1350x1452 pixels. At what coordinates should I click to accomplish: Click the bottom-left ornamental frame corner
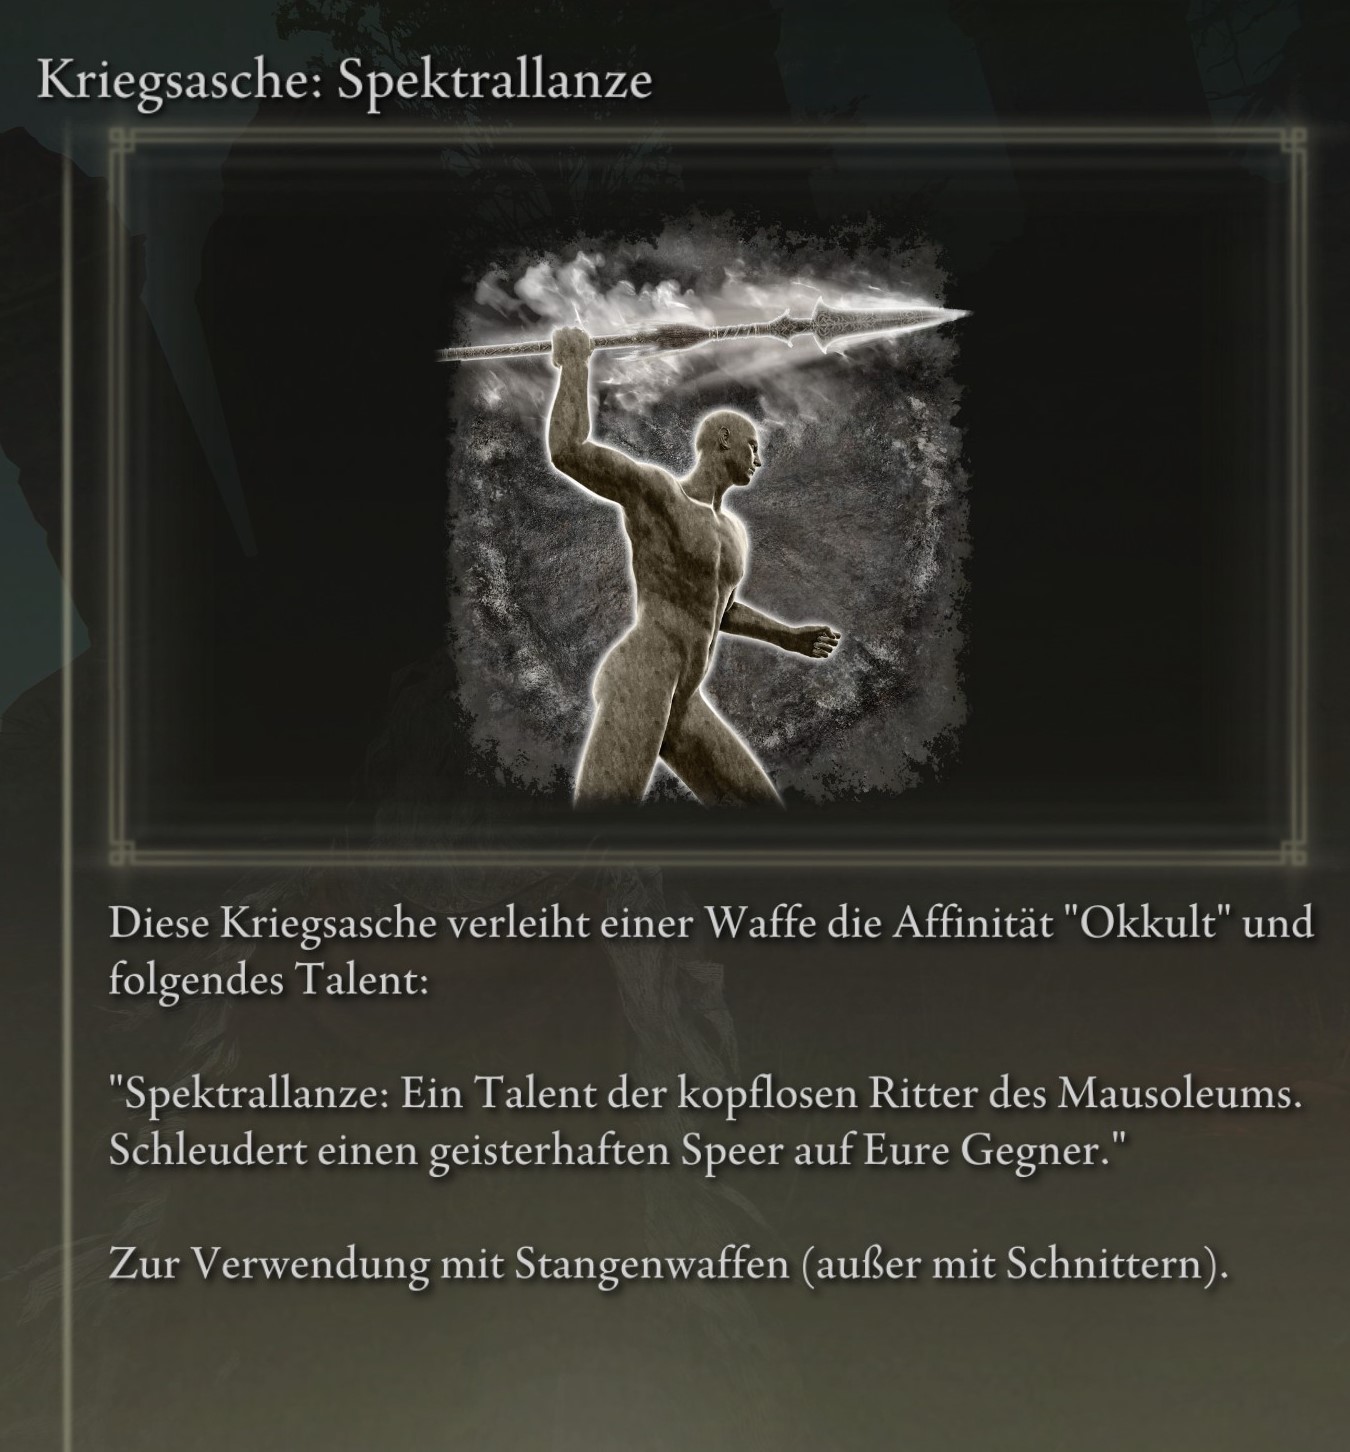(x=121, y=852)
